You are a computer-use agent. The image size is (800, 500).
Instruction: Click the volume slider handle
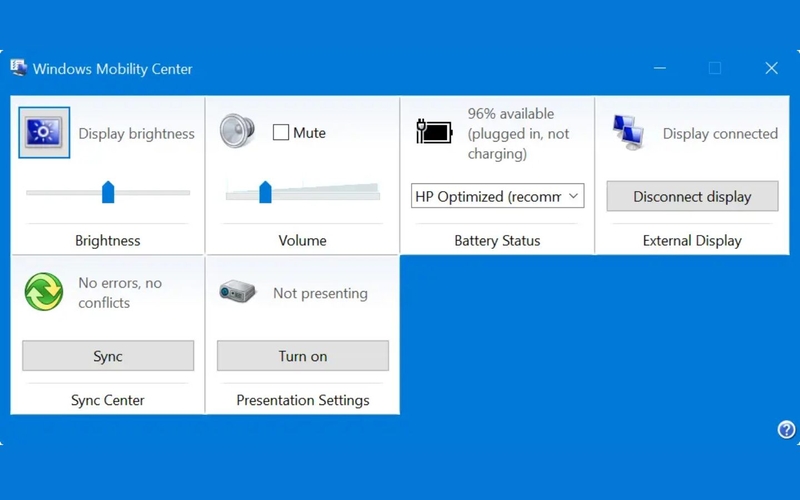click(x=265, y=192)
